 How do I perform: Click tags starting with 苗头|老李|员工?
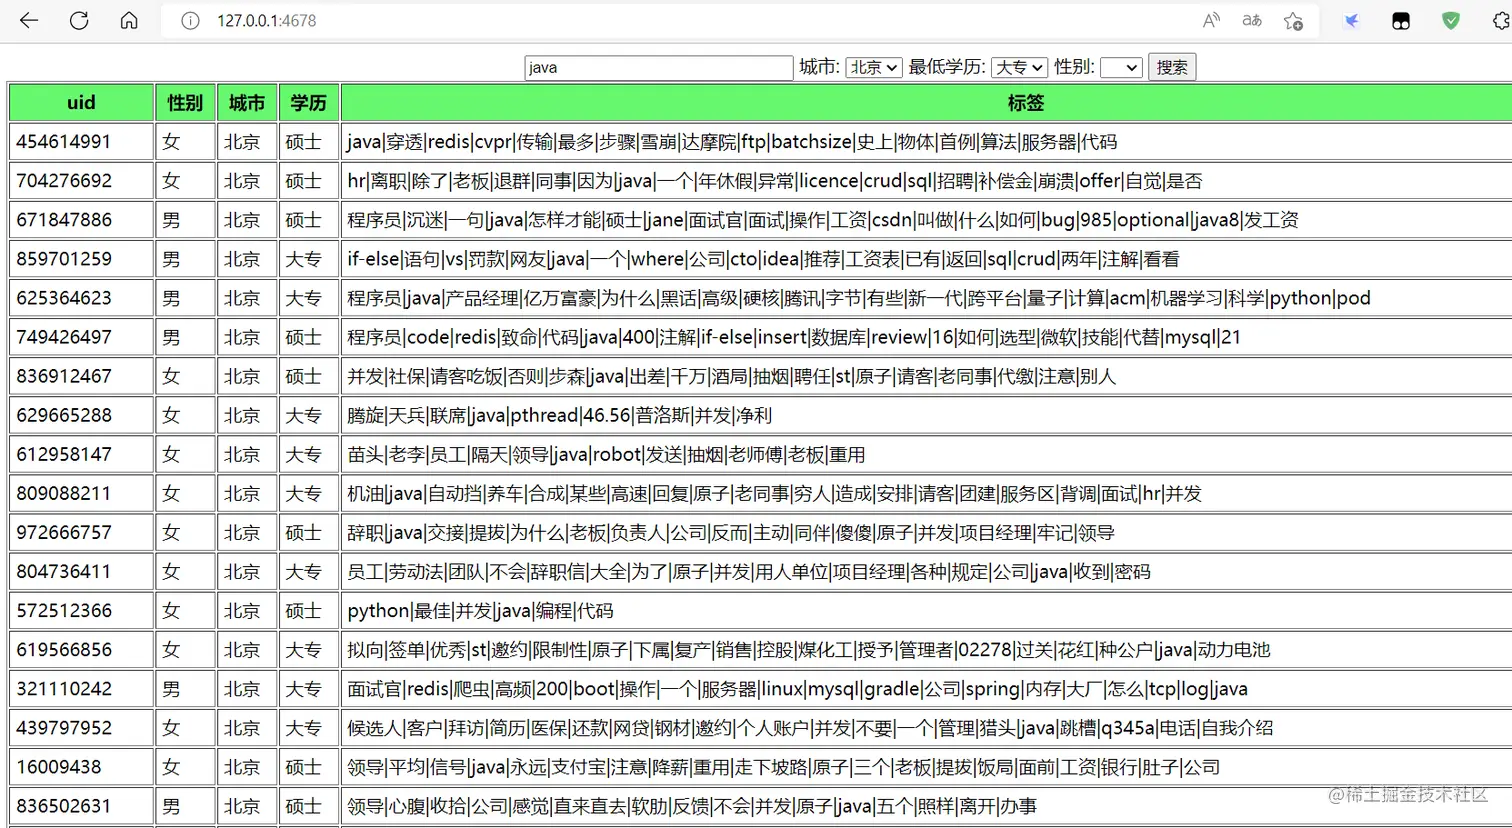coord(926,454)
